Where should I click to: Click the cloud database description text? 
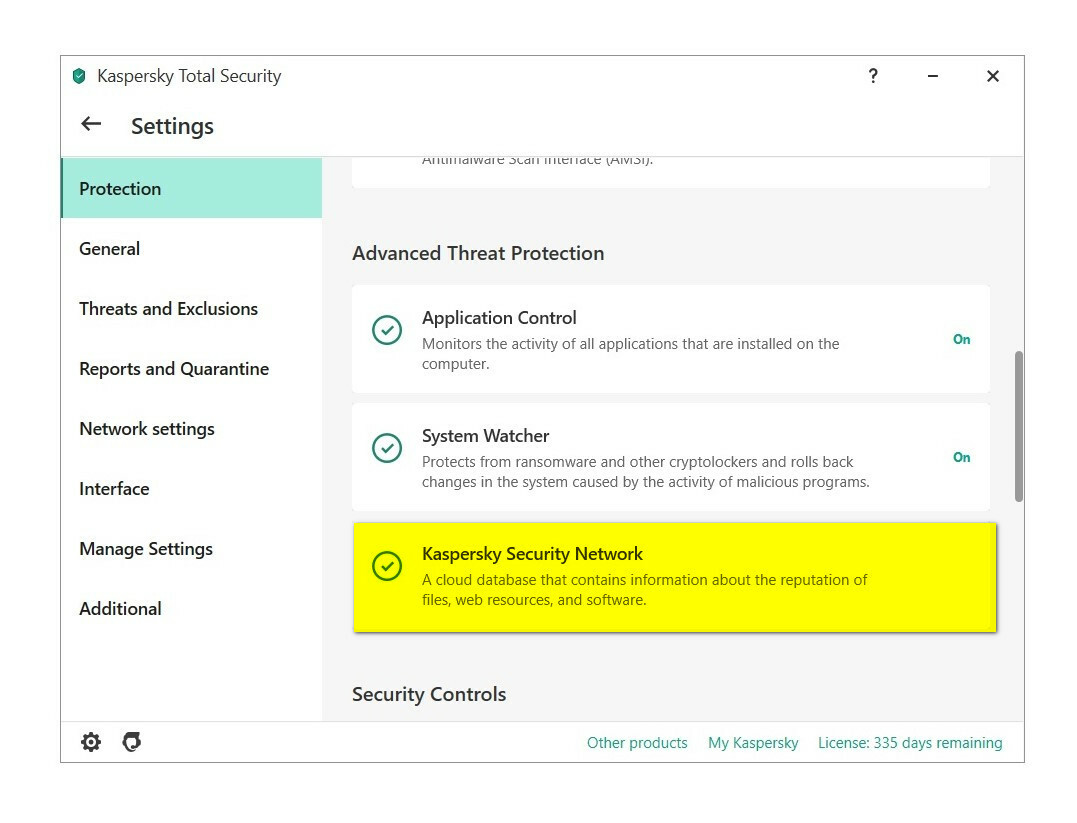(x=644, y=590)
